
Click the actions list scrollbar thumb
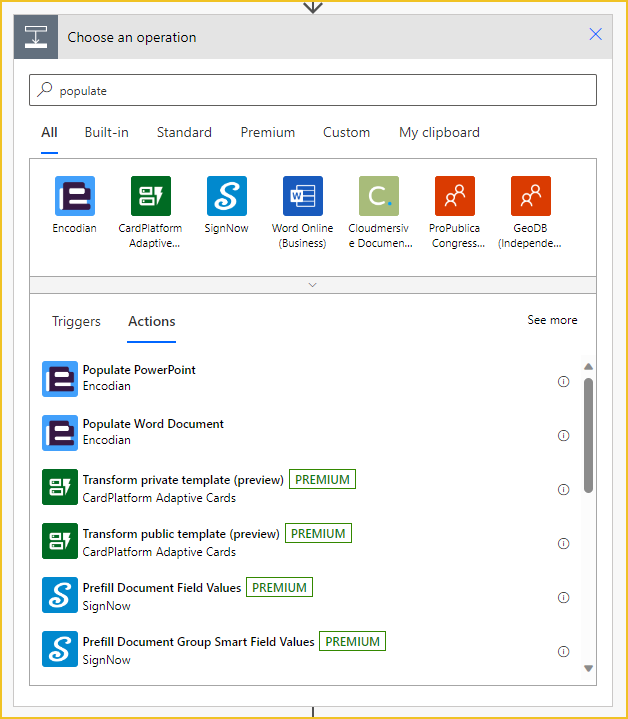click(589, 435)
